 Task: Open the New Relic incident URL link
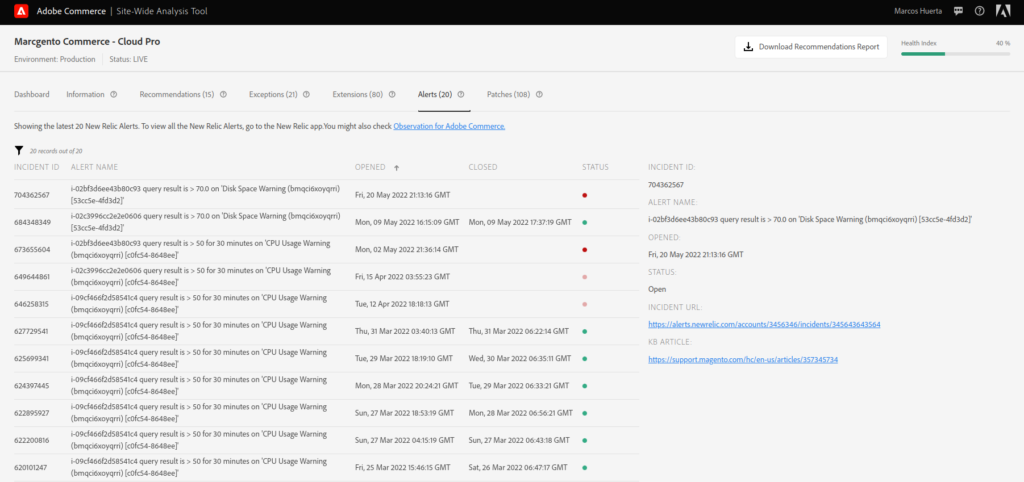pos(764,325)
